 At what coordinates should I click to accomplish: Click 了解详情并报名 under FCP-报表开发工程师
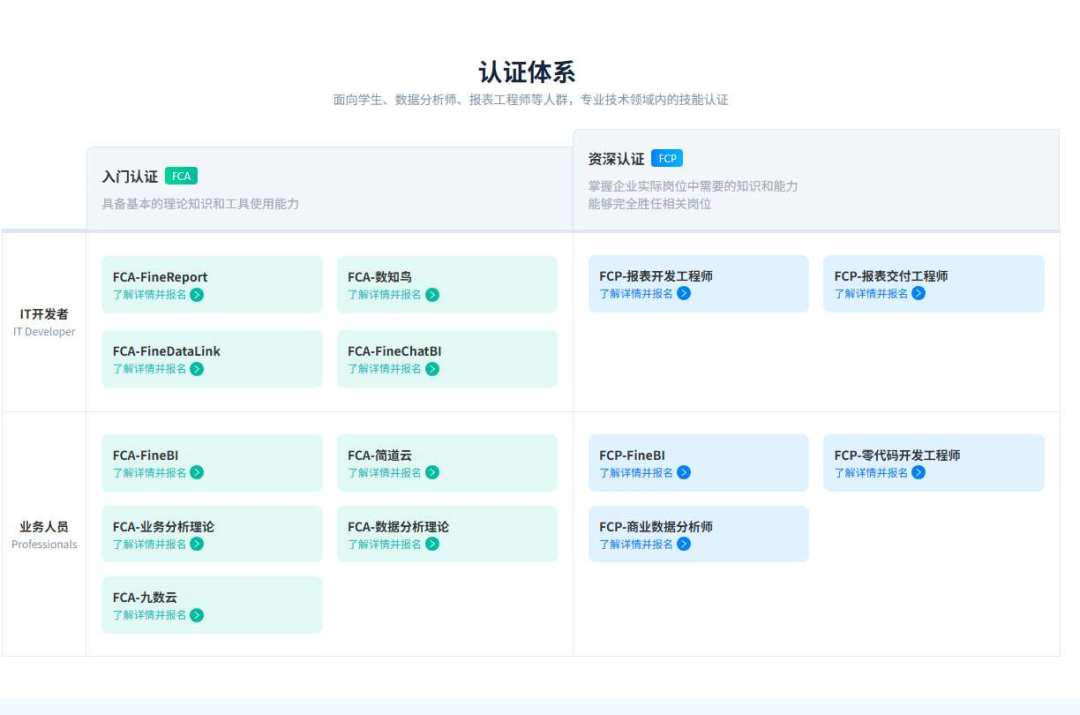636,293
